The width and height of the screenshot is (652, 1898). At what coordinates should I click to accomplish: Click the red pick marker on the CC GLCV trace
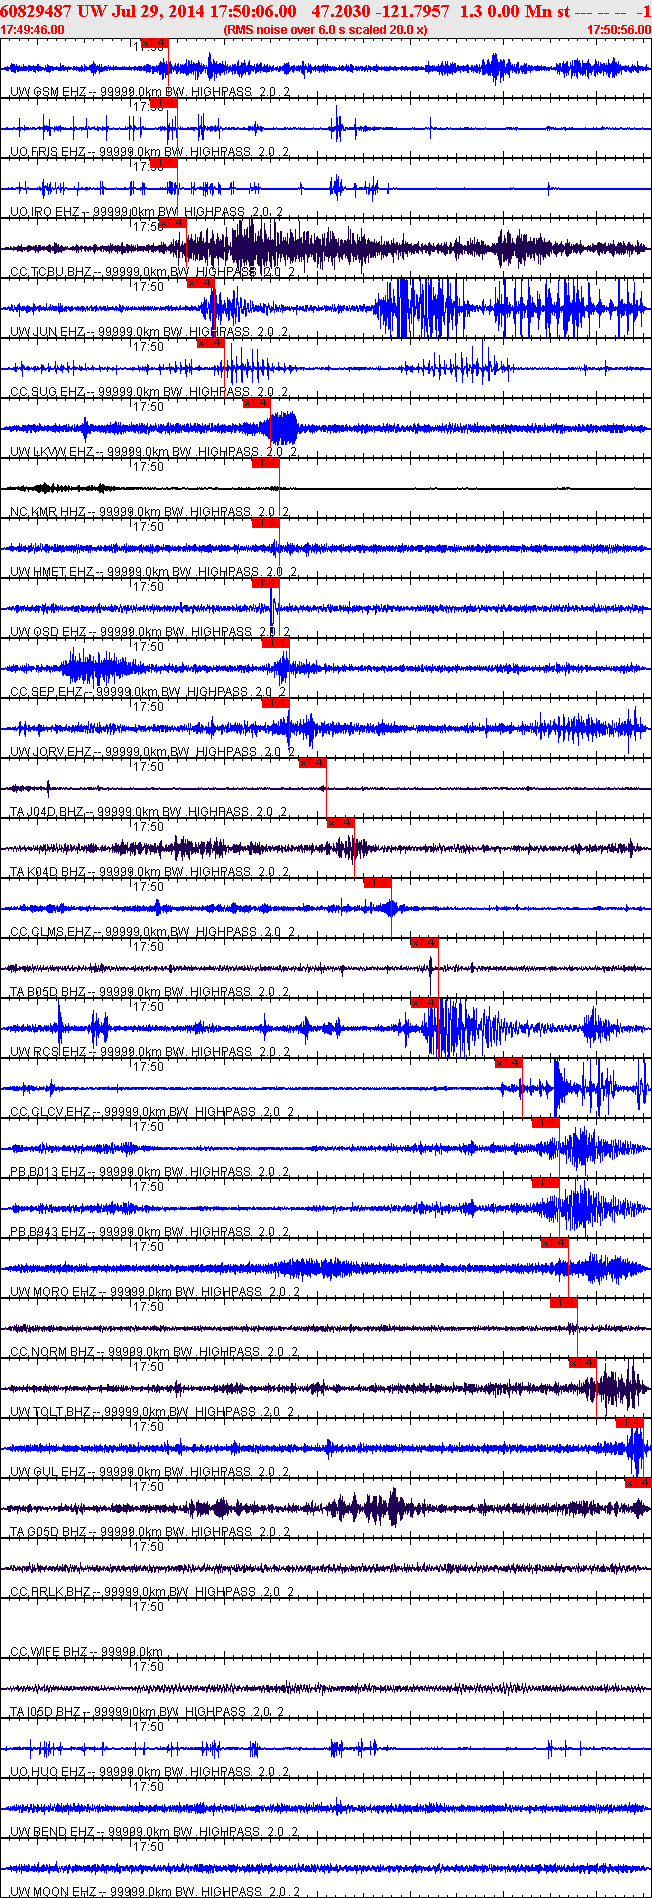[509, 1063]
